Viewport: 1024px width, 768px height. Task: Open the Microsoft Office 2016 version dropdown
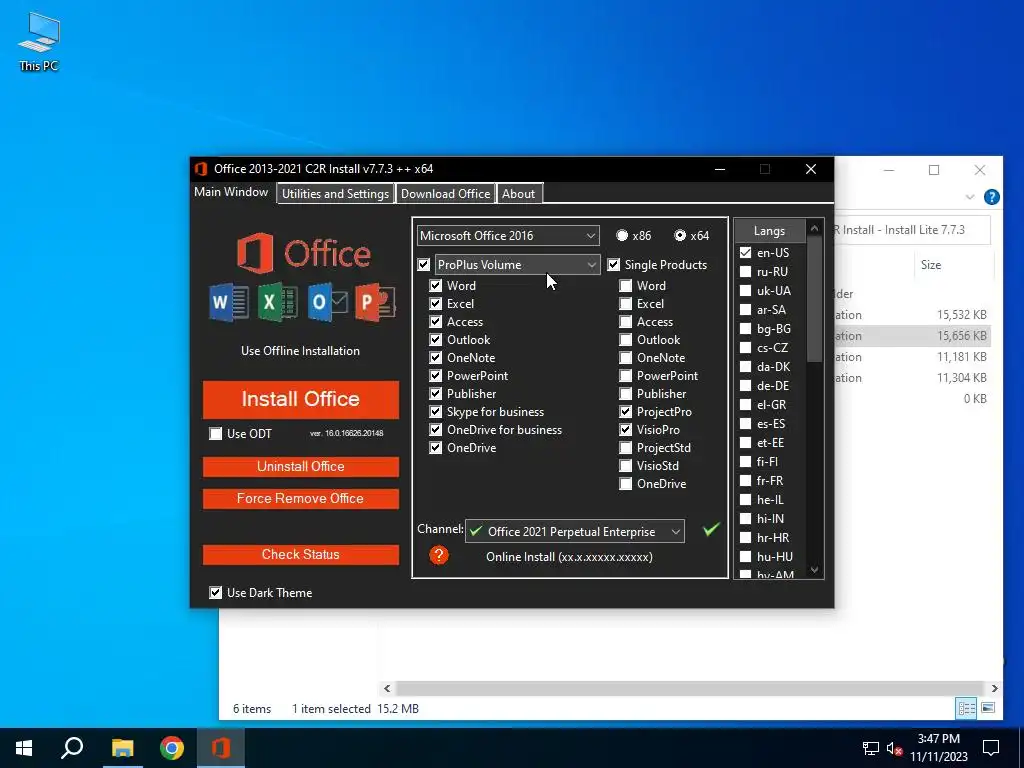pos(508,236)
